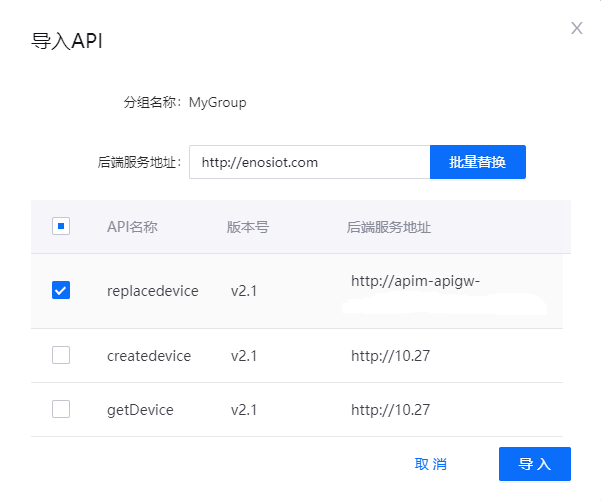The height and width of the screenshot is (500, 601).
Task: Enable the getDevice row checkbox
Action: point(61,409)
